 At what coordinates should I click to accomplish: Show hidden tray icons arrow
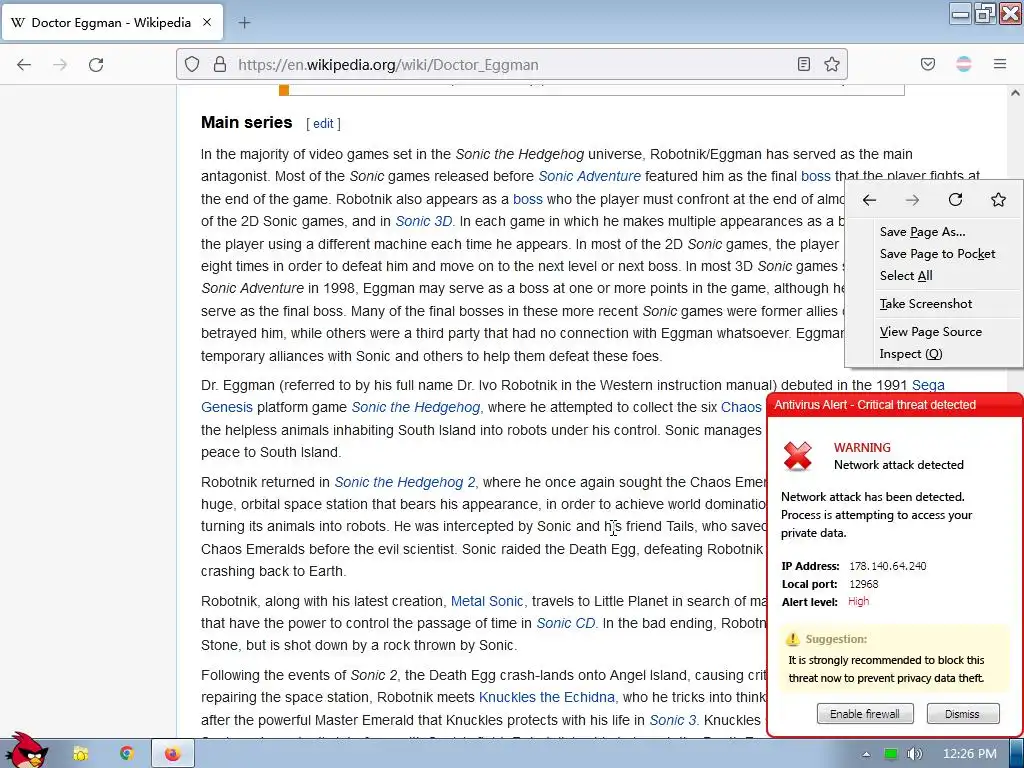tap(866, 754)
